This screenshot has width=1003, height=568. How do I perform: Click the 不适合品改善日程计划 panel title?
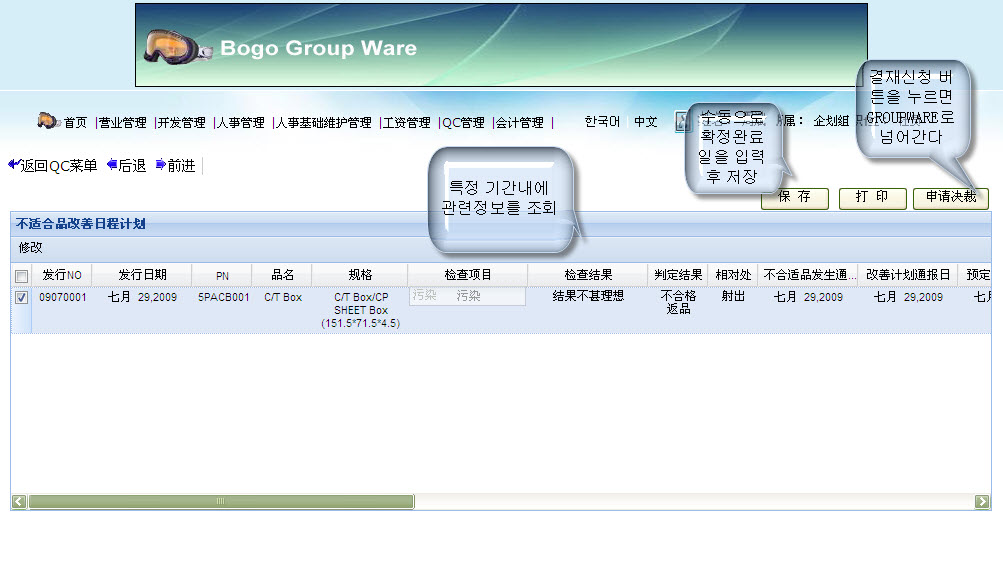click(81, 224)
